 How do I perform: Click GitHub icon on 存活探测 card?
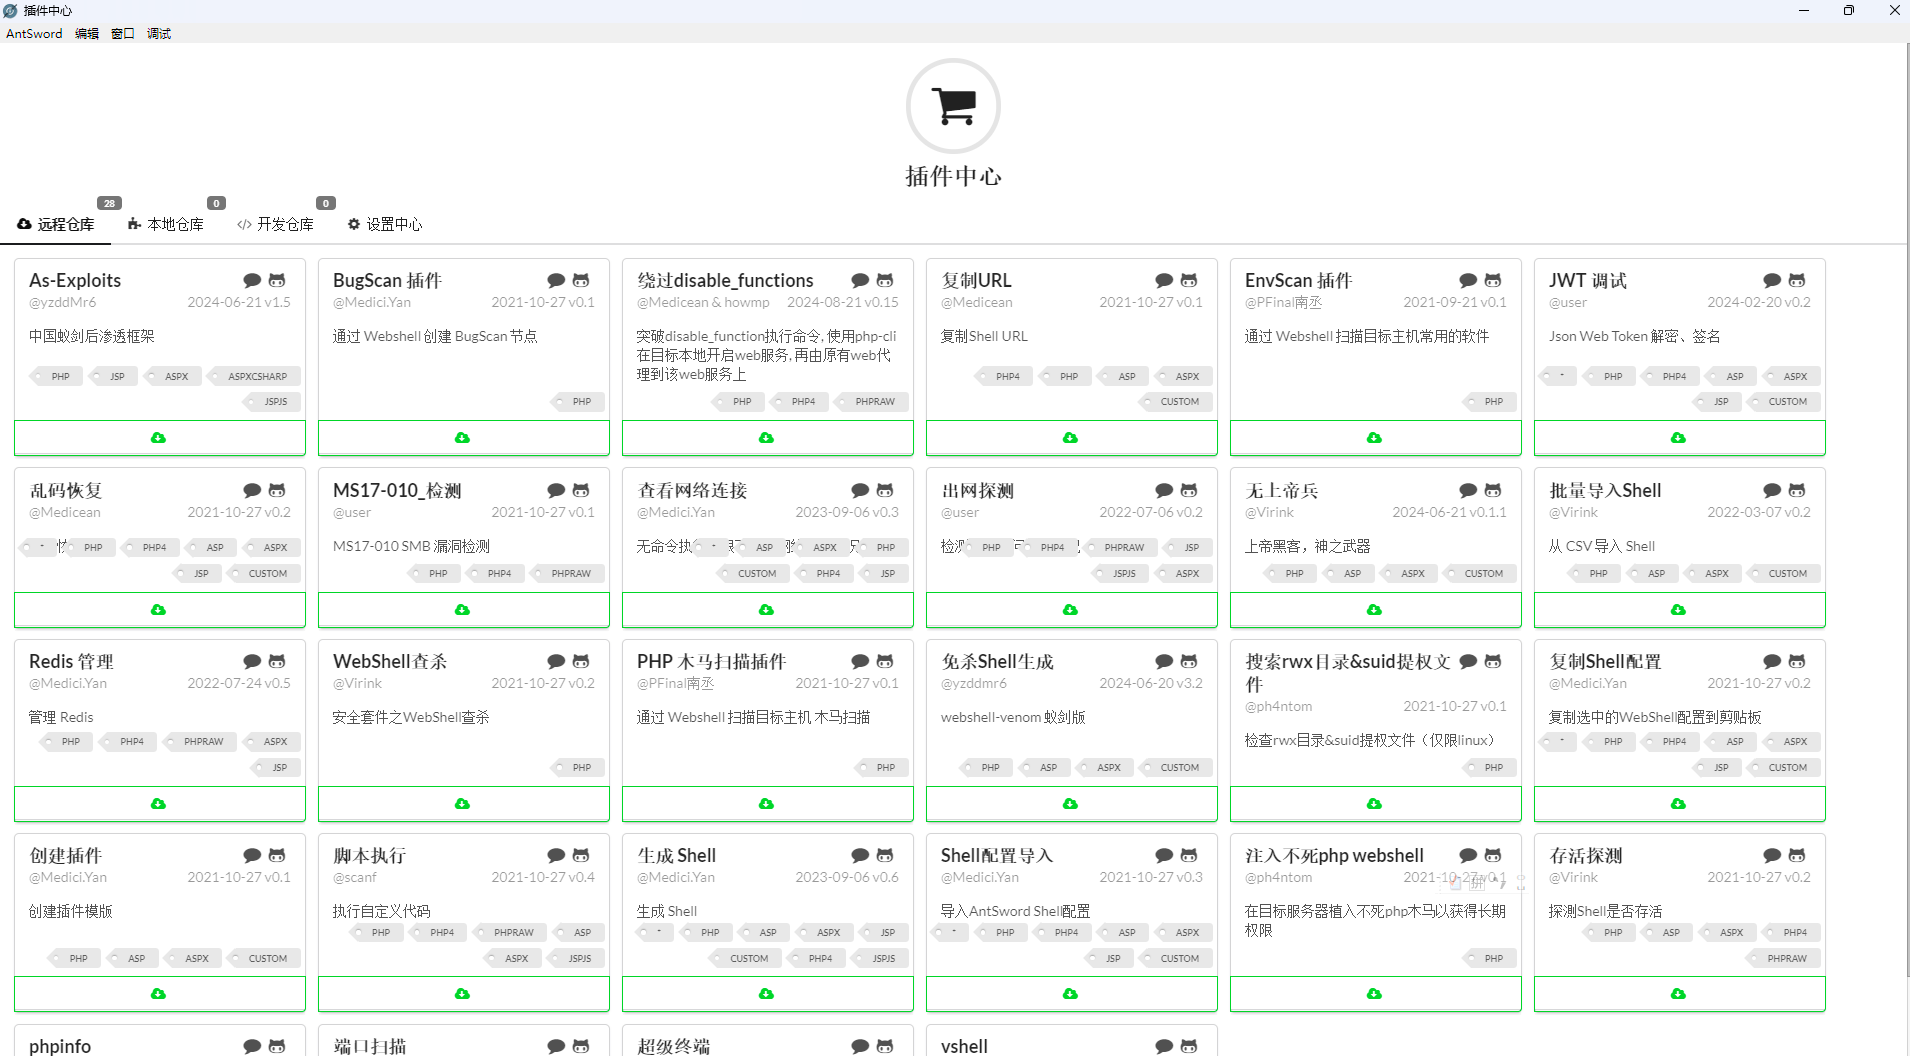1797,856
